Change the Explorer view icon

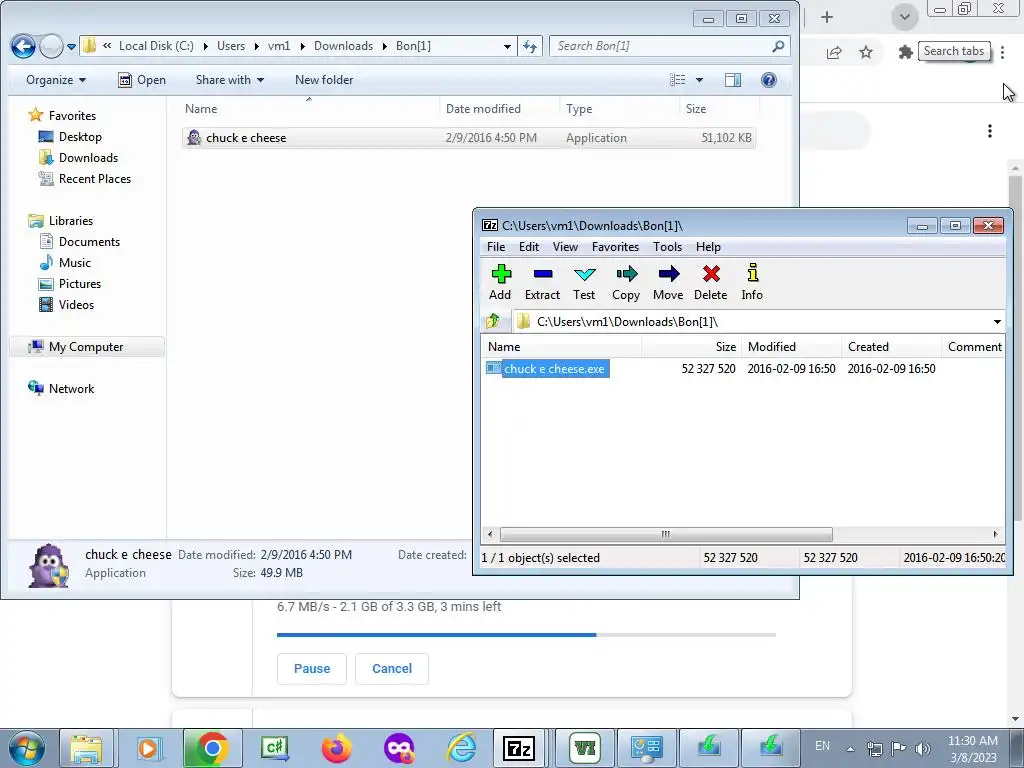point(678,80)
